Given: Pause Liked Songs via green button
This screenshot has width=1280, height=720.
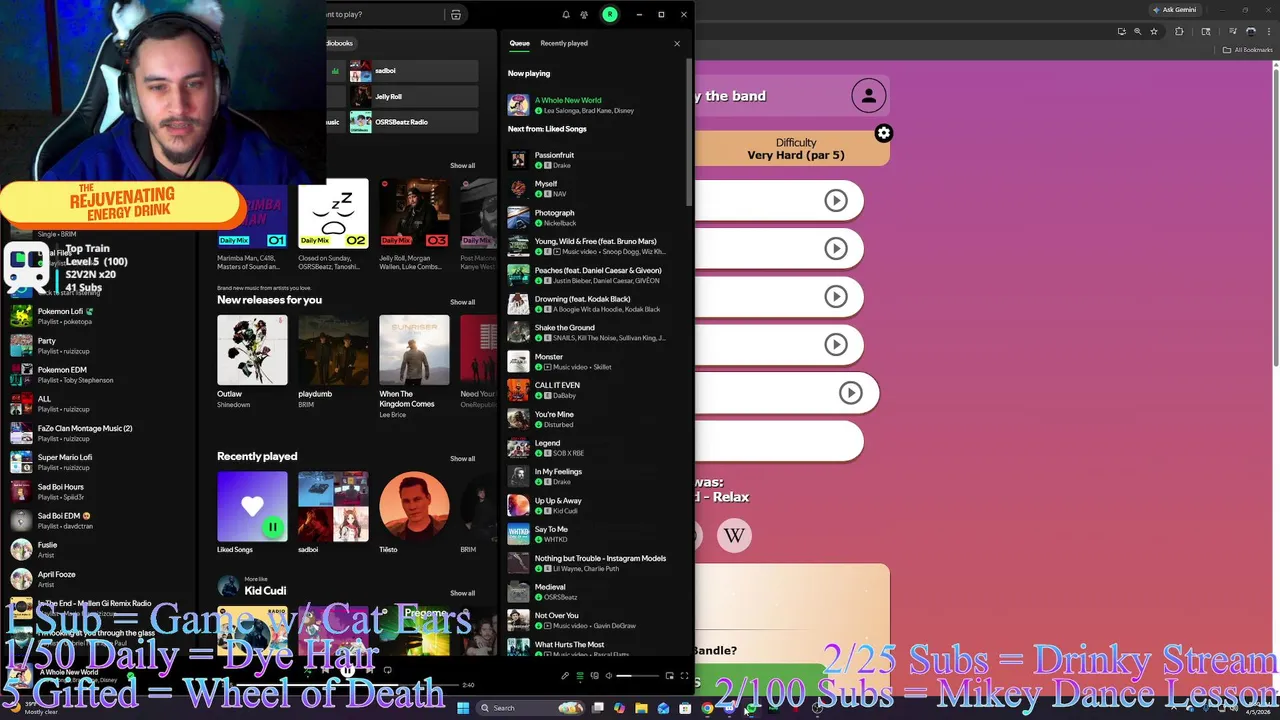Looking at the screenshot, I should tap(272, 526).
